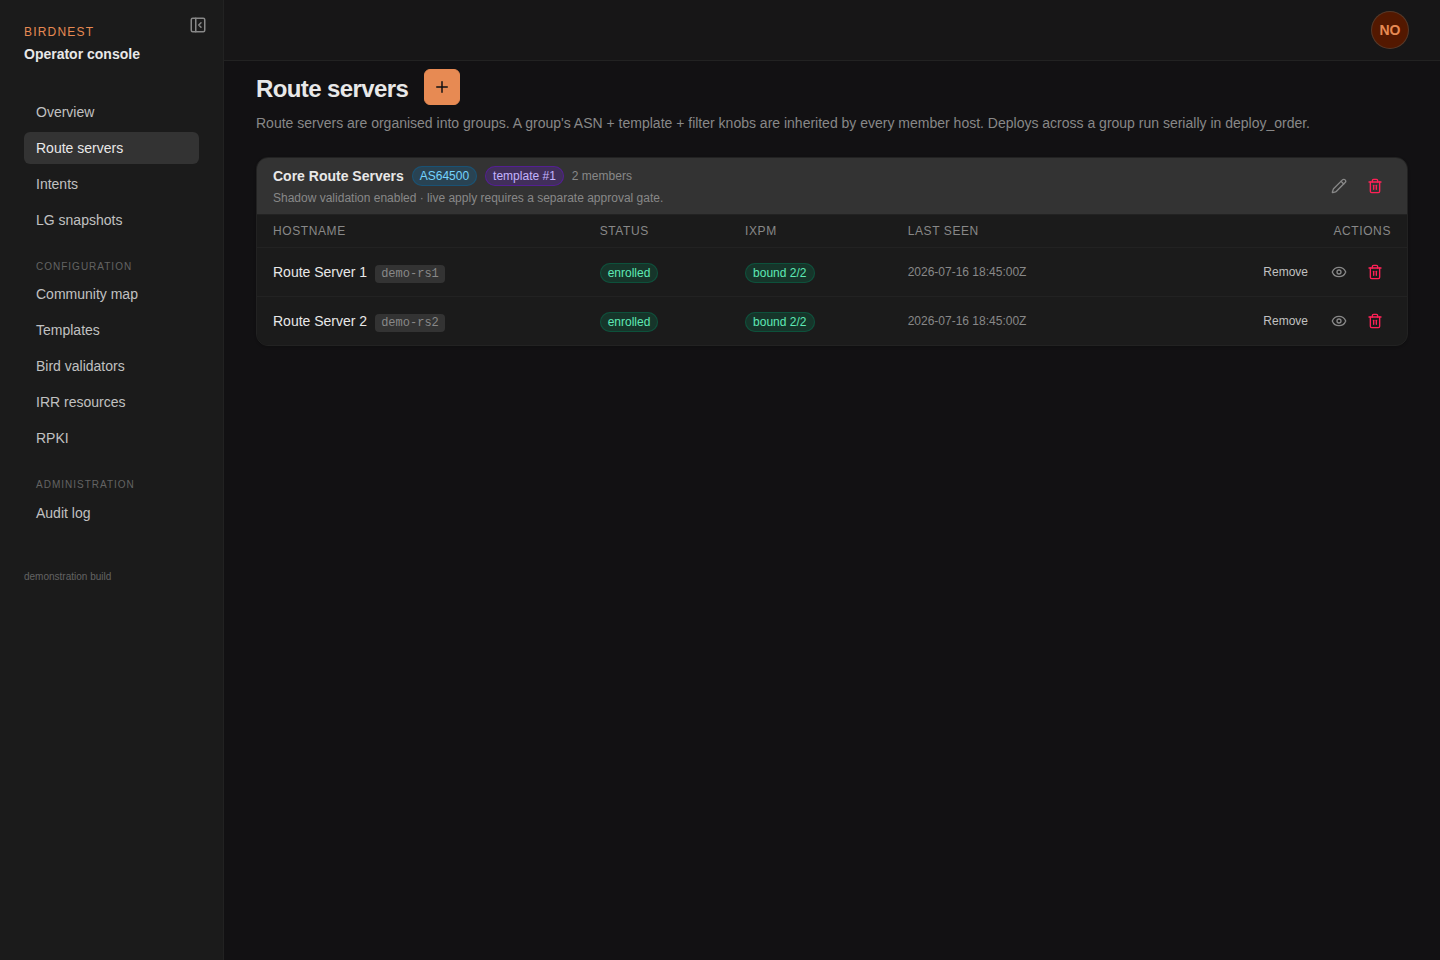Click Route Server 1 last seen timestamp
The height and width of the screenshot is (960, 1440).
[967, 272]
